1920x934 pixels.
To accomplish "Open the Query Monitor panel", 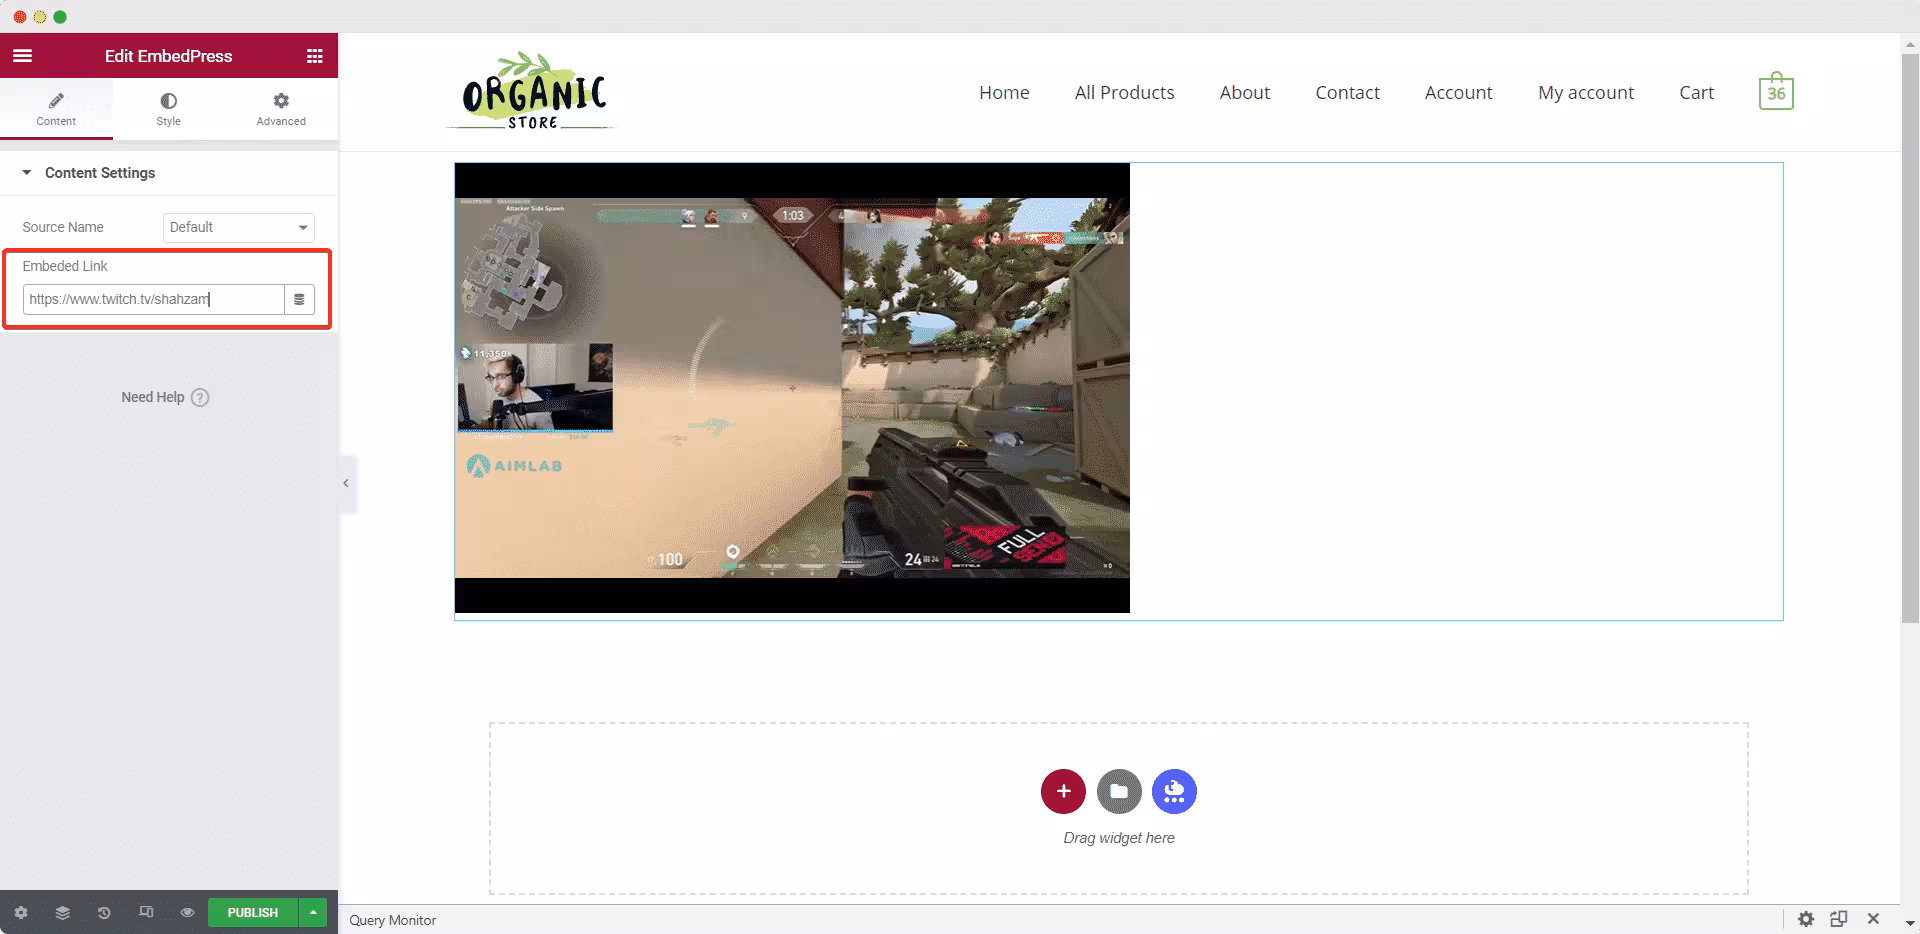I will tap(393, 920).
